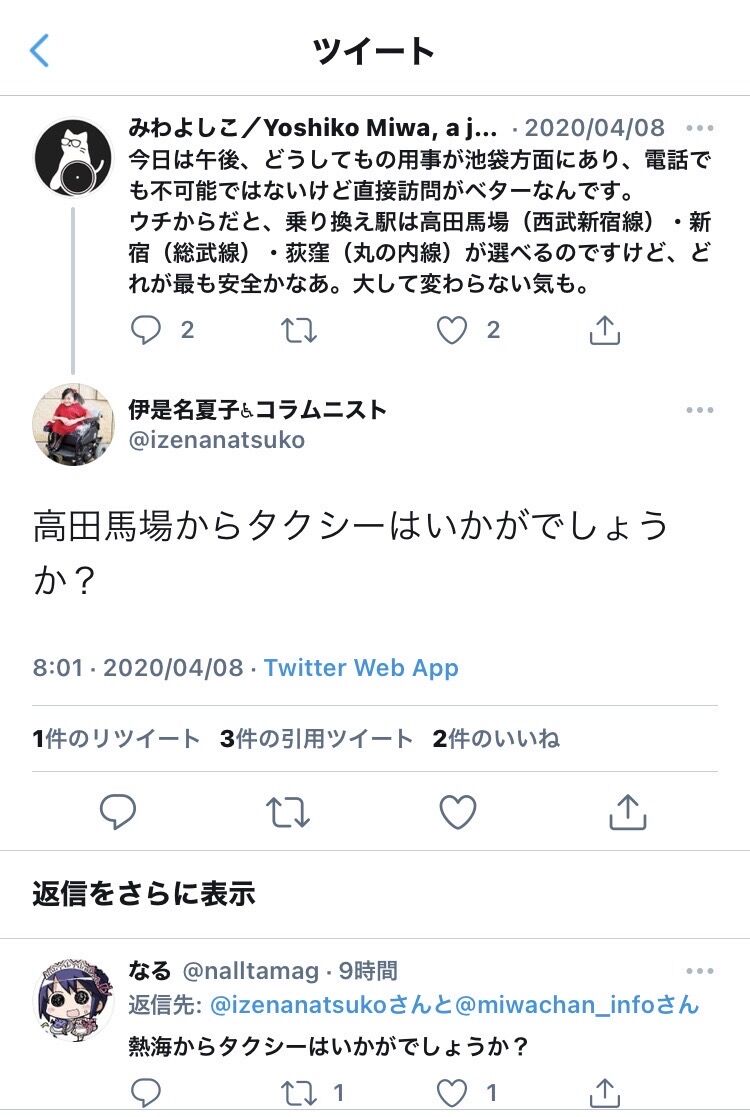This screenshot has width=750, height=1117.
Task: Retweet the main tweet about 高田馬場 taxi
Action: (x=288, y=812)
